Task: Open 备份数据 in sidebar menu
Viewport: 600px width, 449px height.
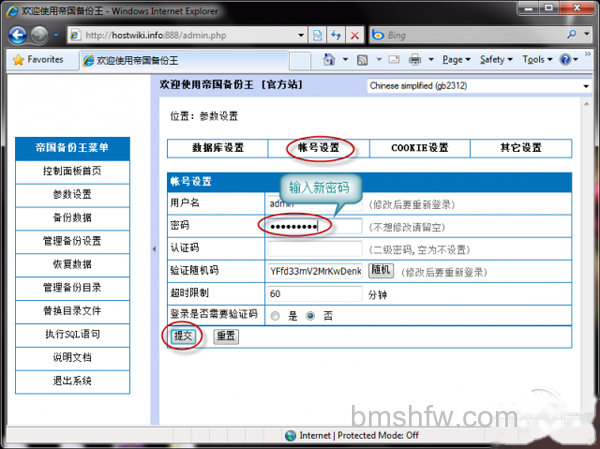Action: pyautogui.click(x=72, y=218)
